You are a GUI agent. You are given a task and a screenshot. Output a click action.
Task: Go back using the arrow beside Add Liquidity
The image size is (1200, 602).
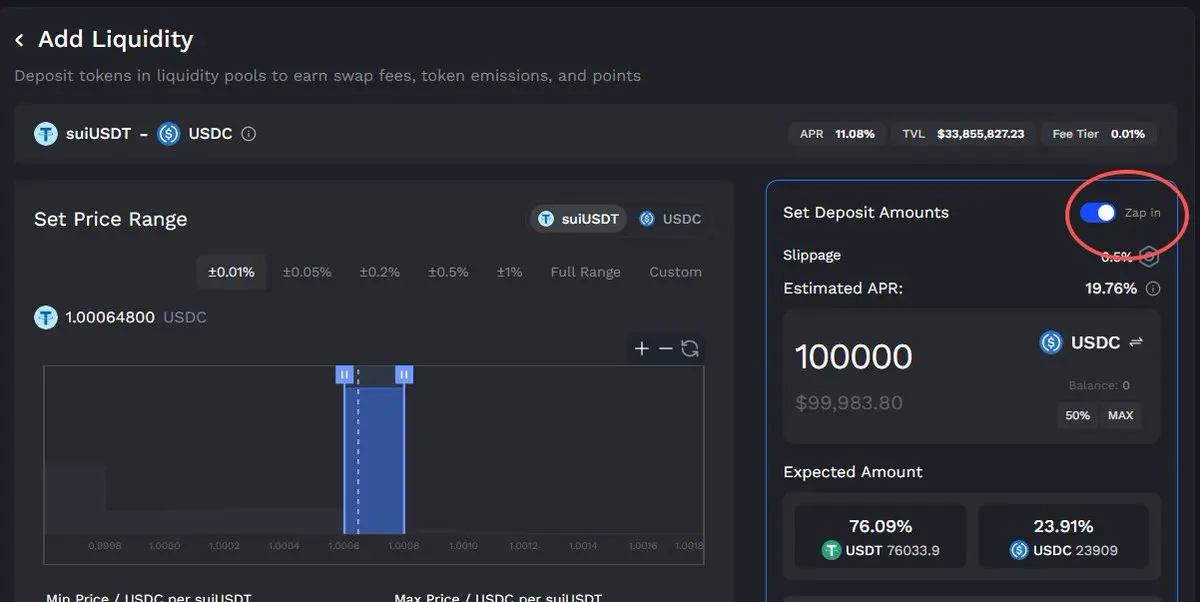click(19, 41)
